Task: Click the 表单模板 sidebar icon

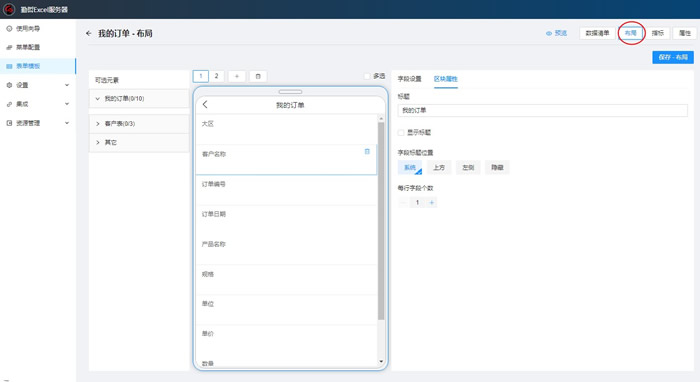Action: [9, 66]
